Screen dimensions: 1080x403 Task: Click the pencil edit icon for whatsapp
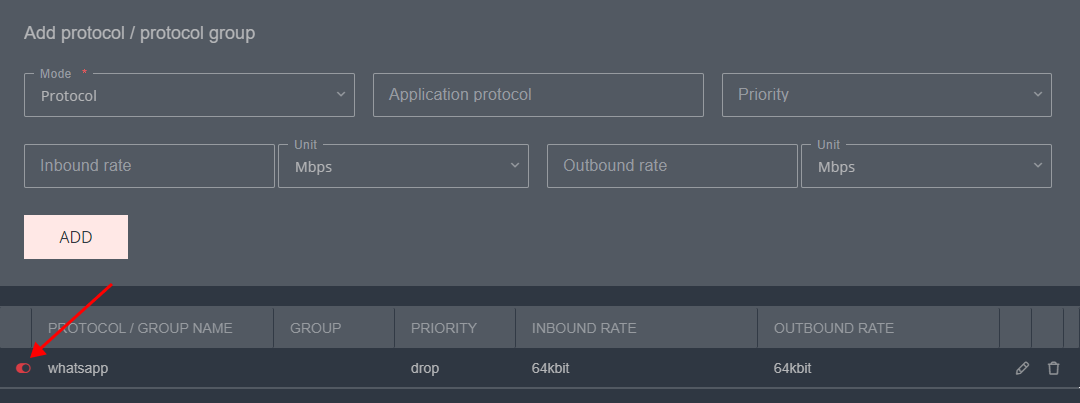tap(1022, 368)
